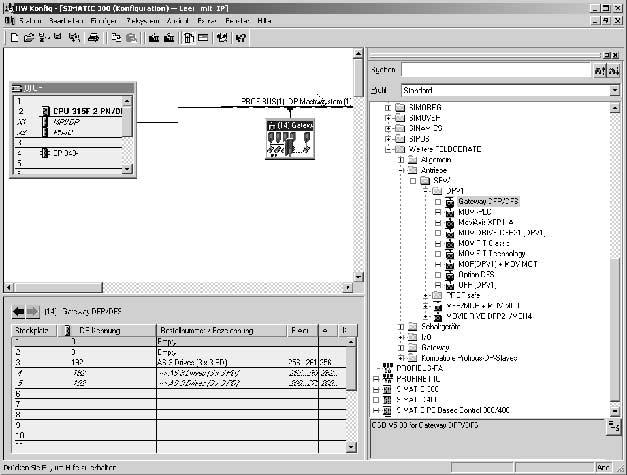
Task: Collapse the Weitere FELDGERÄTE folder
Action: pos(387,150)
